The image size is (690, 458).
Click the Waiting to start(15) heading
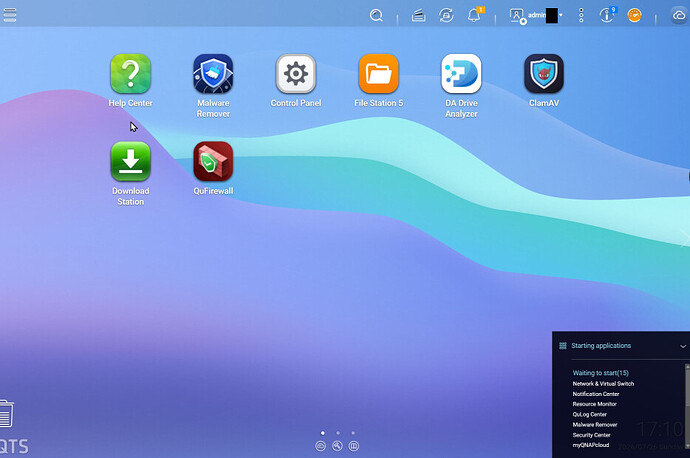pos(600,373)
